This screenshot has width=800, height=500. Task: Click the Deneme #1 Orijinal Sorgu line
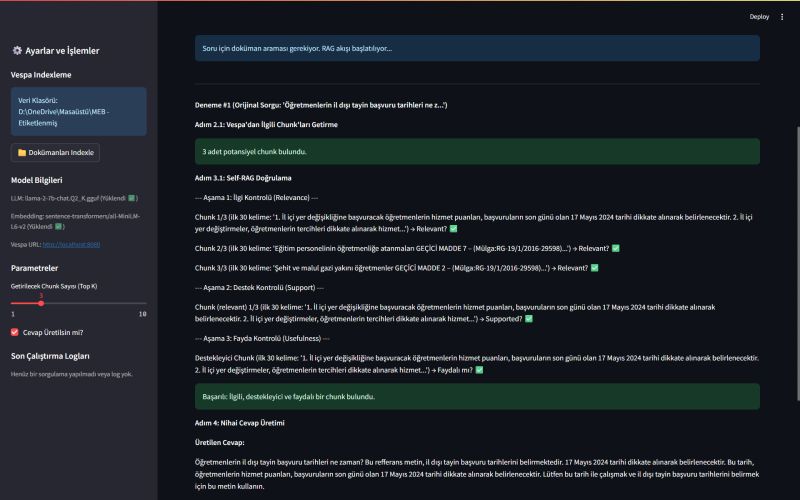(321, 105)
